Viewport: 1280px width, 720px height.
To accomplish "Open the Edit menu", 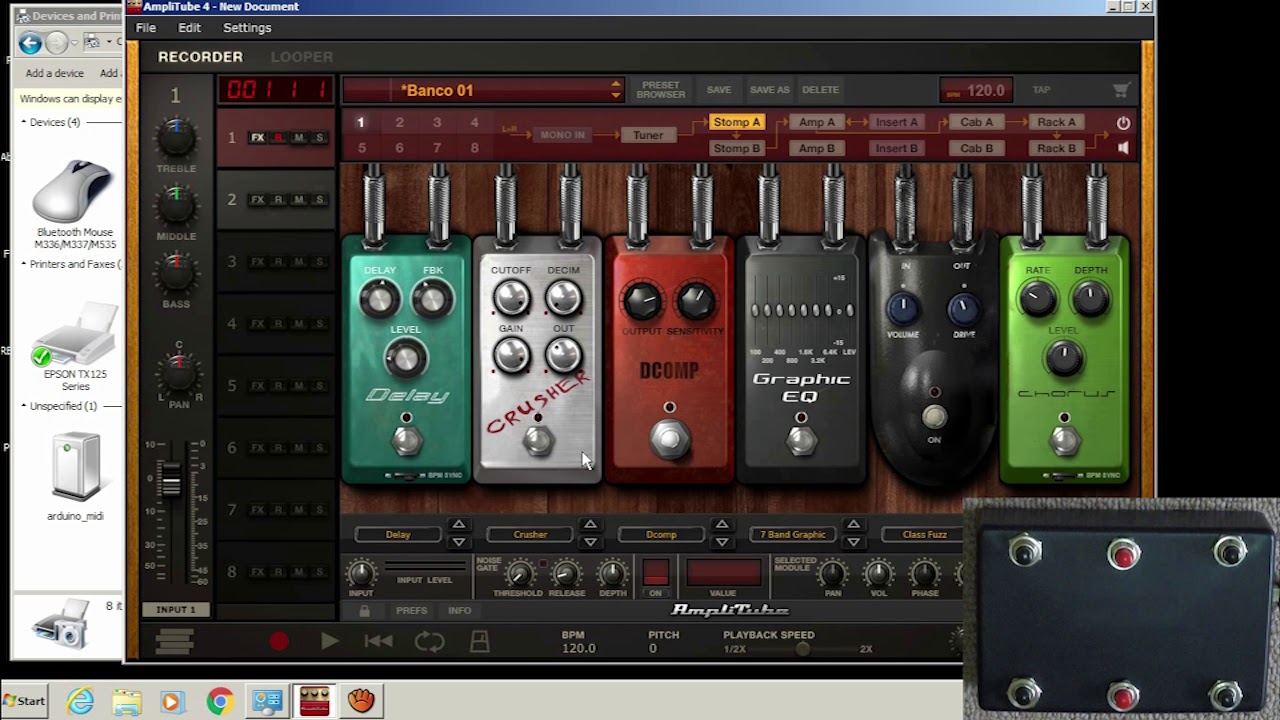I will pyautogui.click(x=190, y=28).
